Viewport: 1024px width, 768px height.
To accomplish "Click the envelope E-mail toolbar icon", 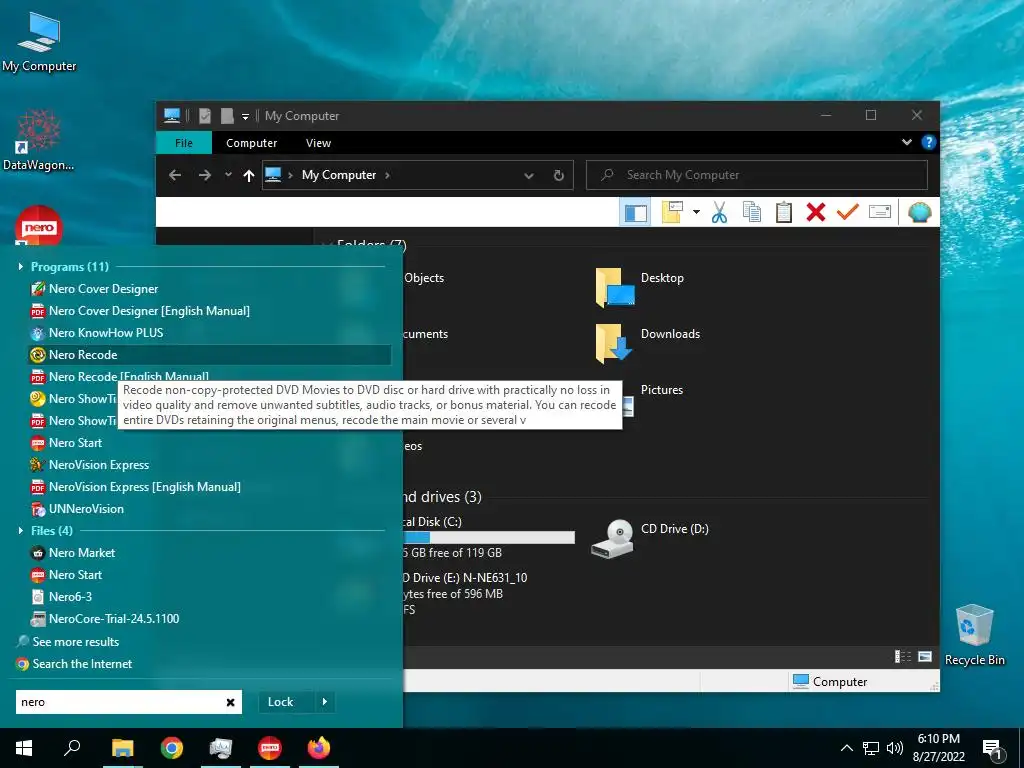I will click(x=880, y=212).
